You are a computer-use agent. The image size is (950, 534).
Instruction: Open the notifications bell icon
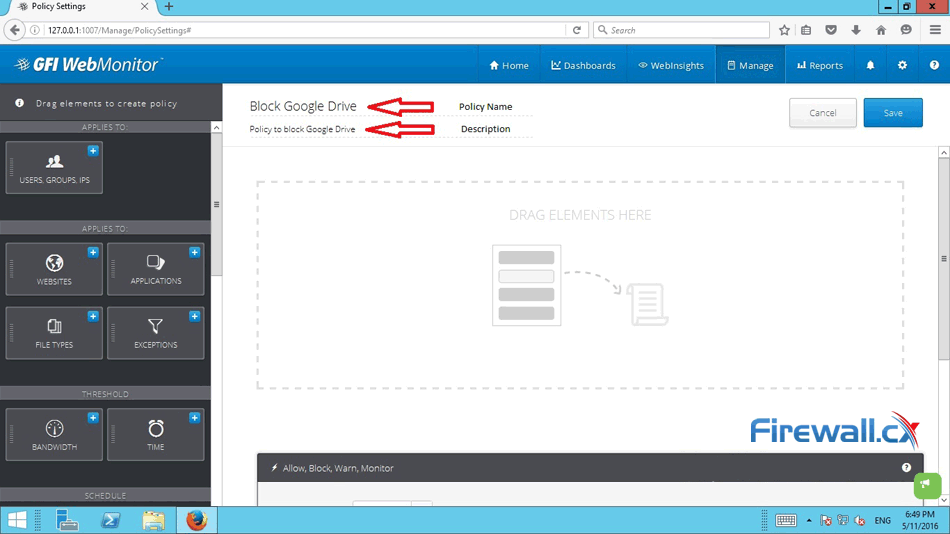click(870, 65)
